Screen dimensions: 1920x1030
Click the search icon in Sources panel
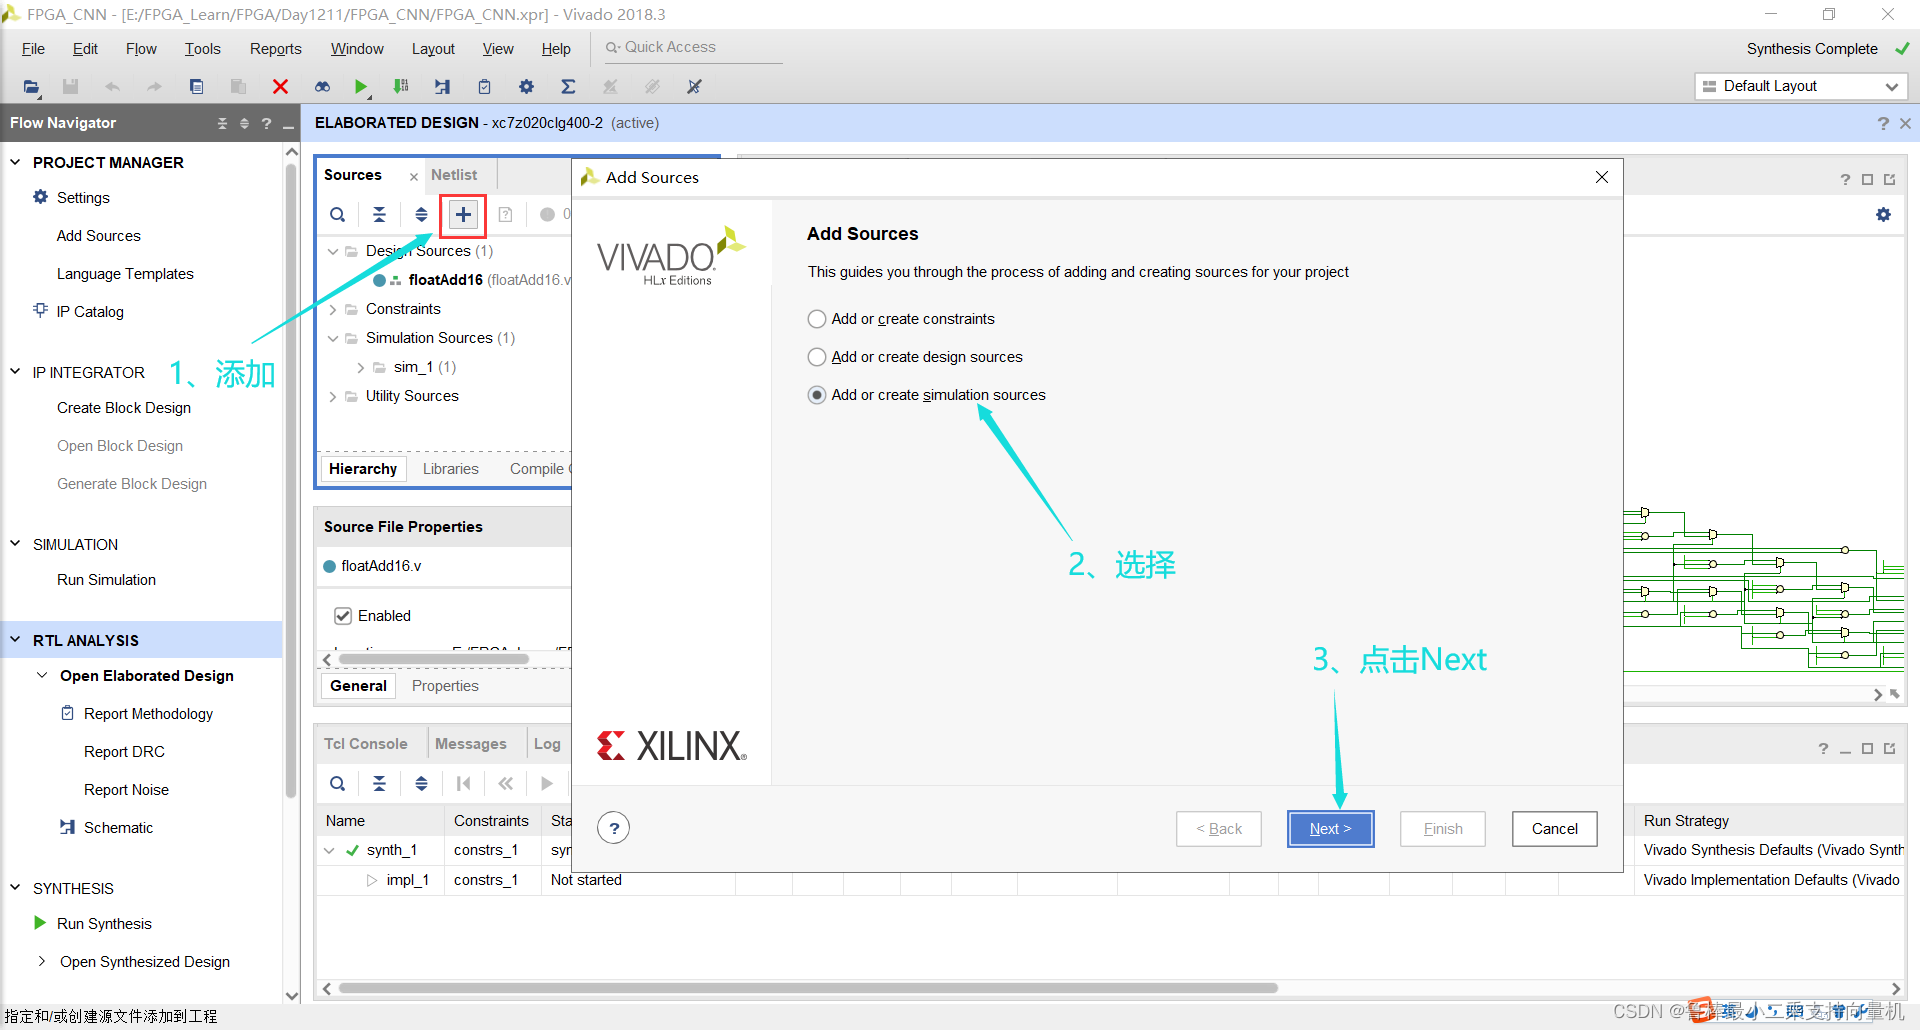(338, 214)
